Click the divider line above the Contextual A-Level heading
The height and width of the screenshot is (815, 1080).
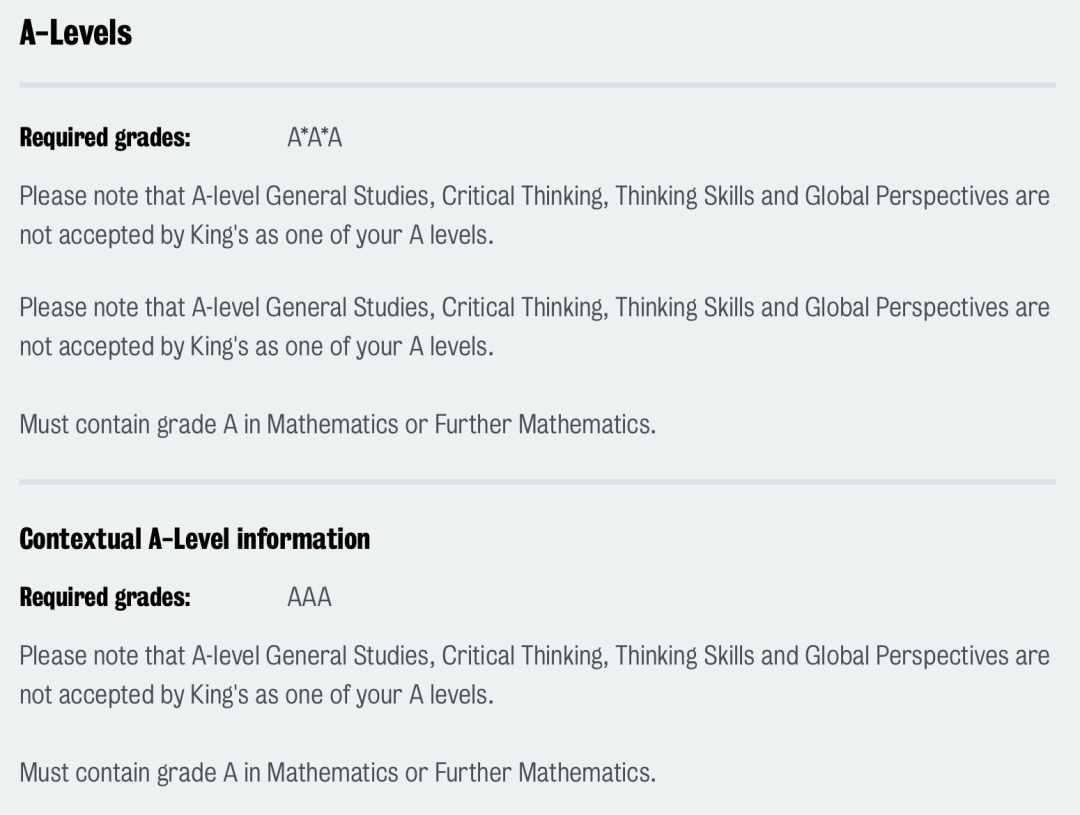(x=538, y=482)
